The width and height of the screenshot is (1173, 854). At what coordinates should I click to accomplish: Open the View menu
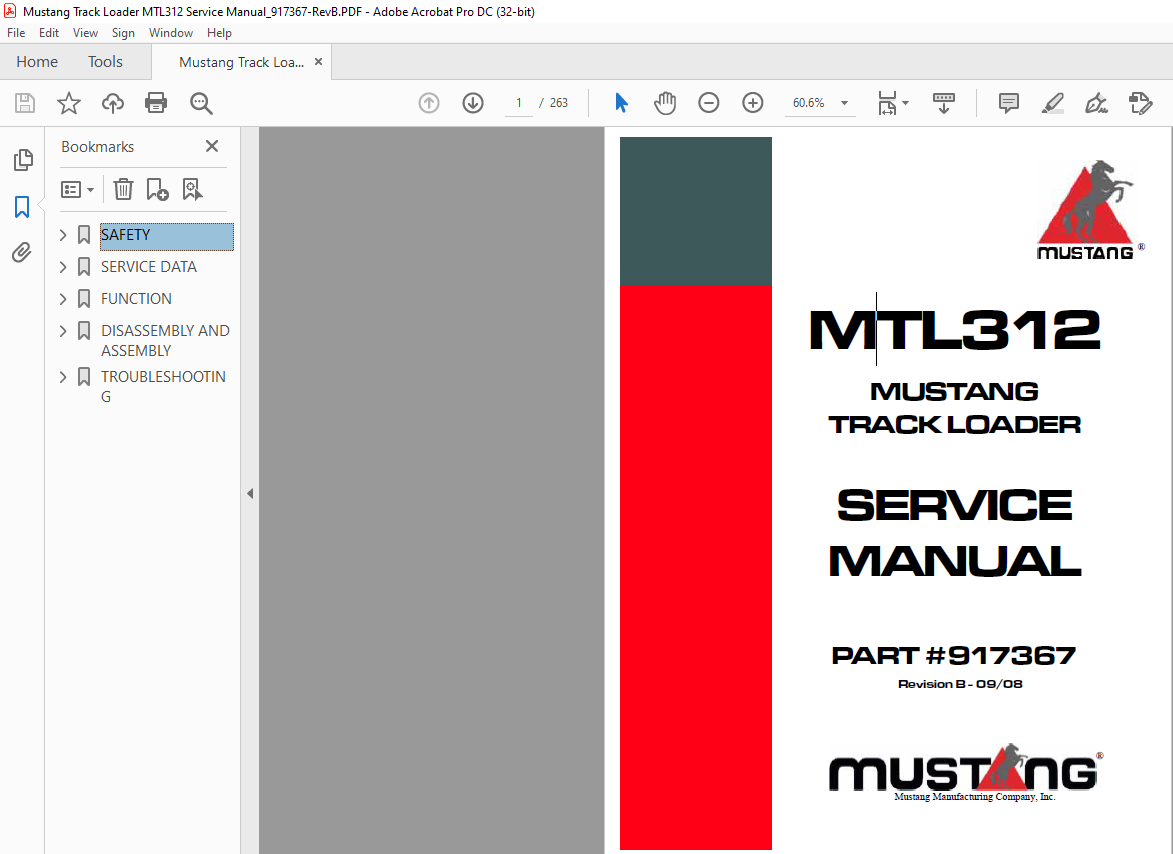coord(85,33)
